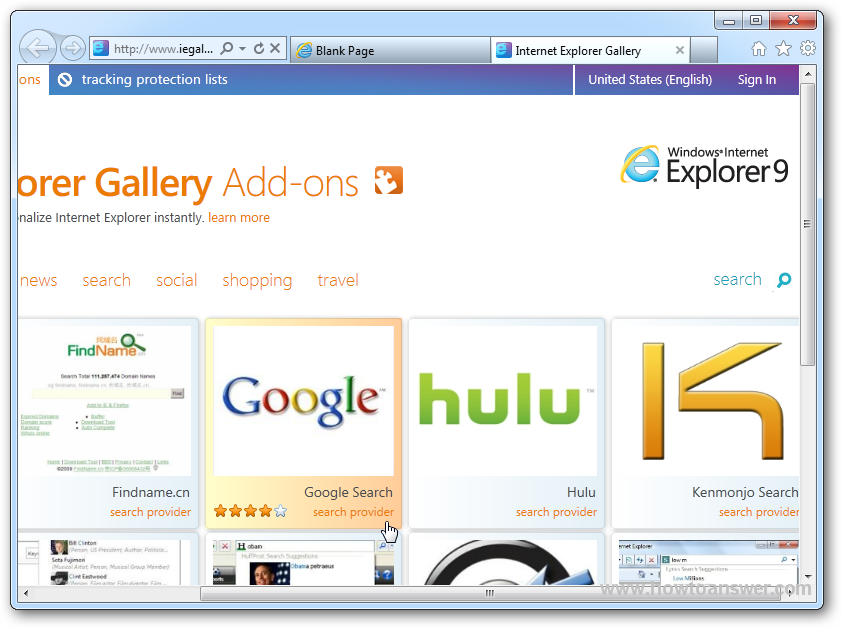Click the Google Search title
The width and height of the screenshot is (842, 628).
click(x=348, y=492)
